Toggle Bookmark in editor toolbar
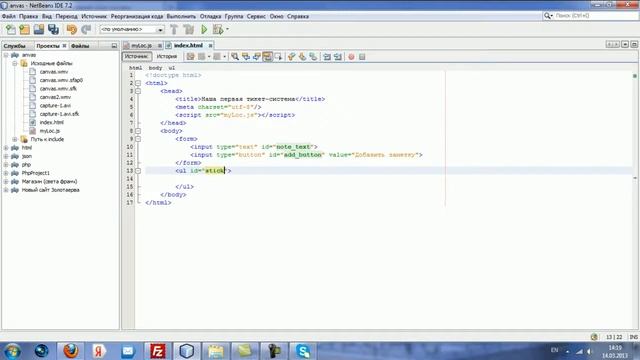The height and width of the screenshot is (360, 640). tap(313, 57)
